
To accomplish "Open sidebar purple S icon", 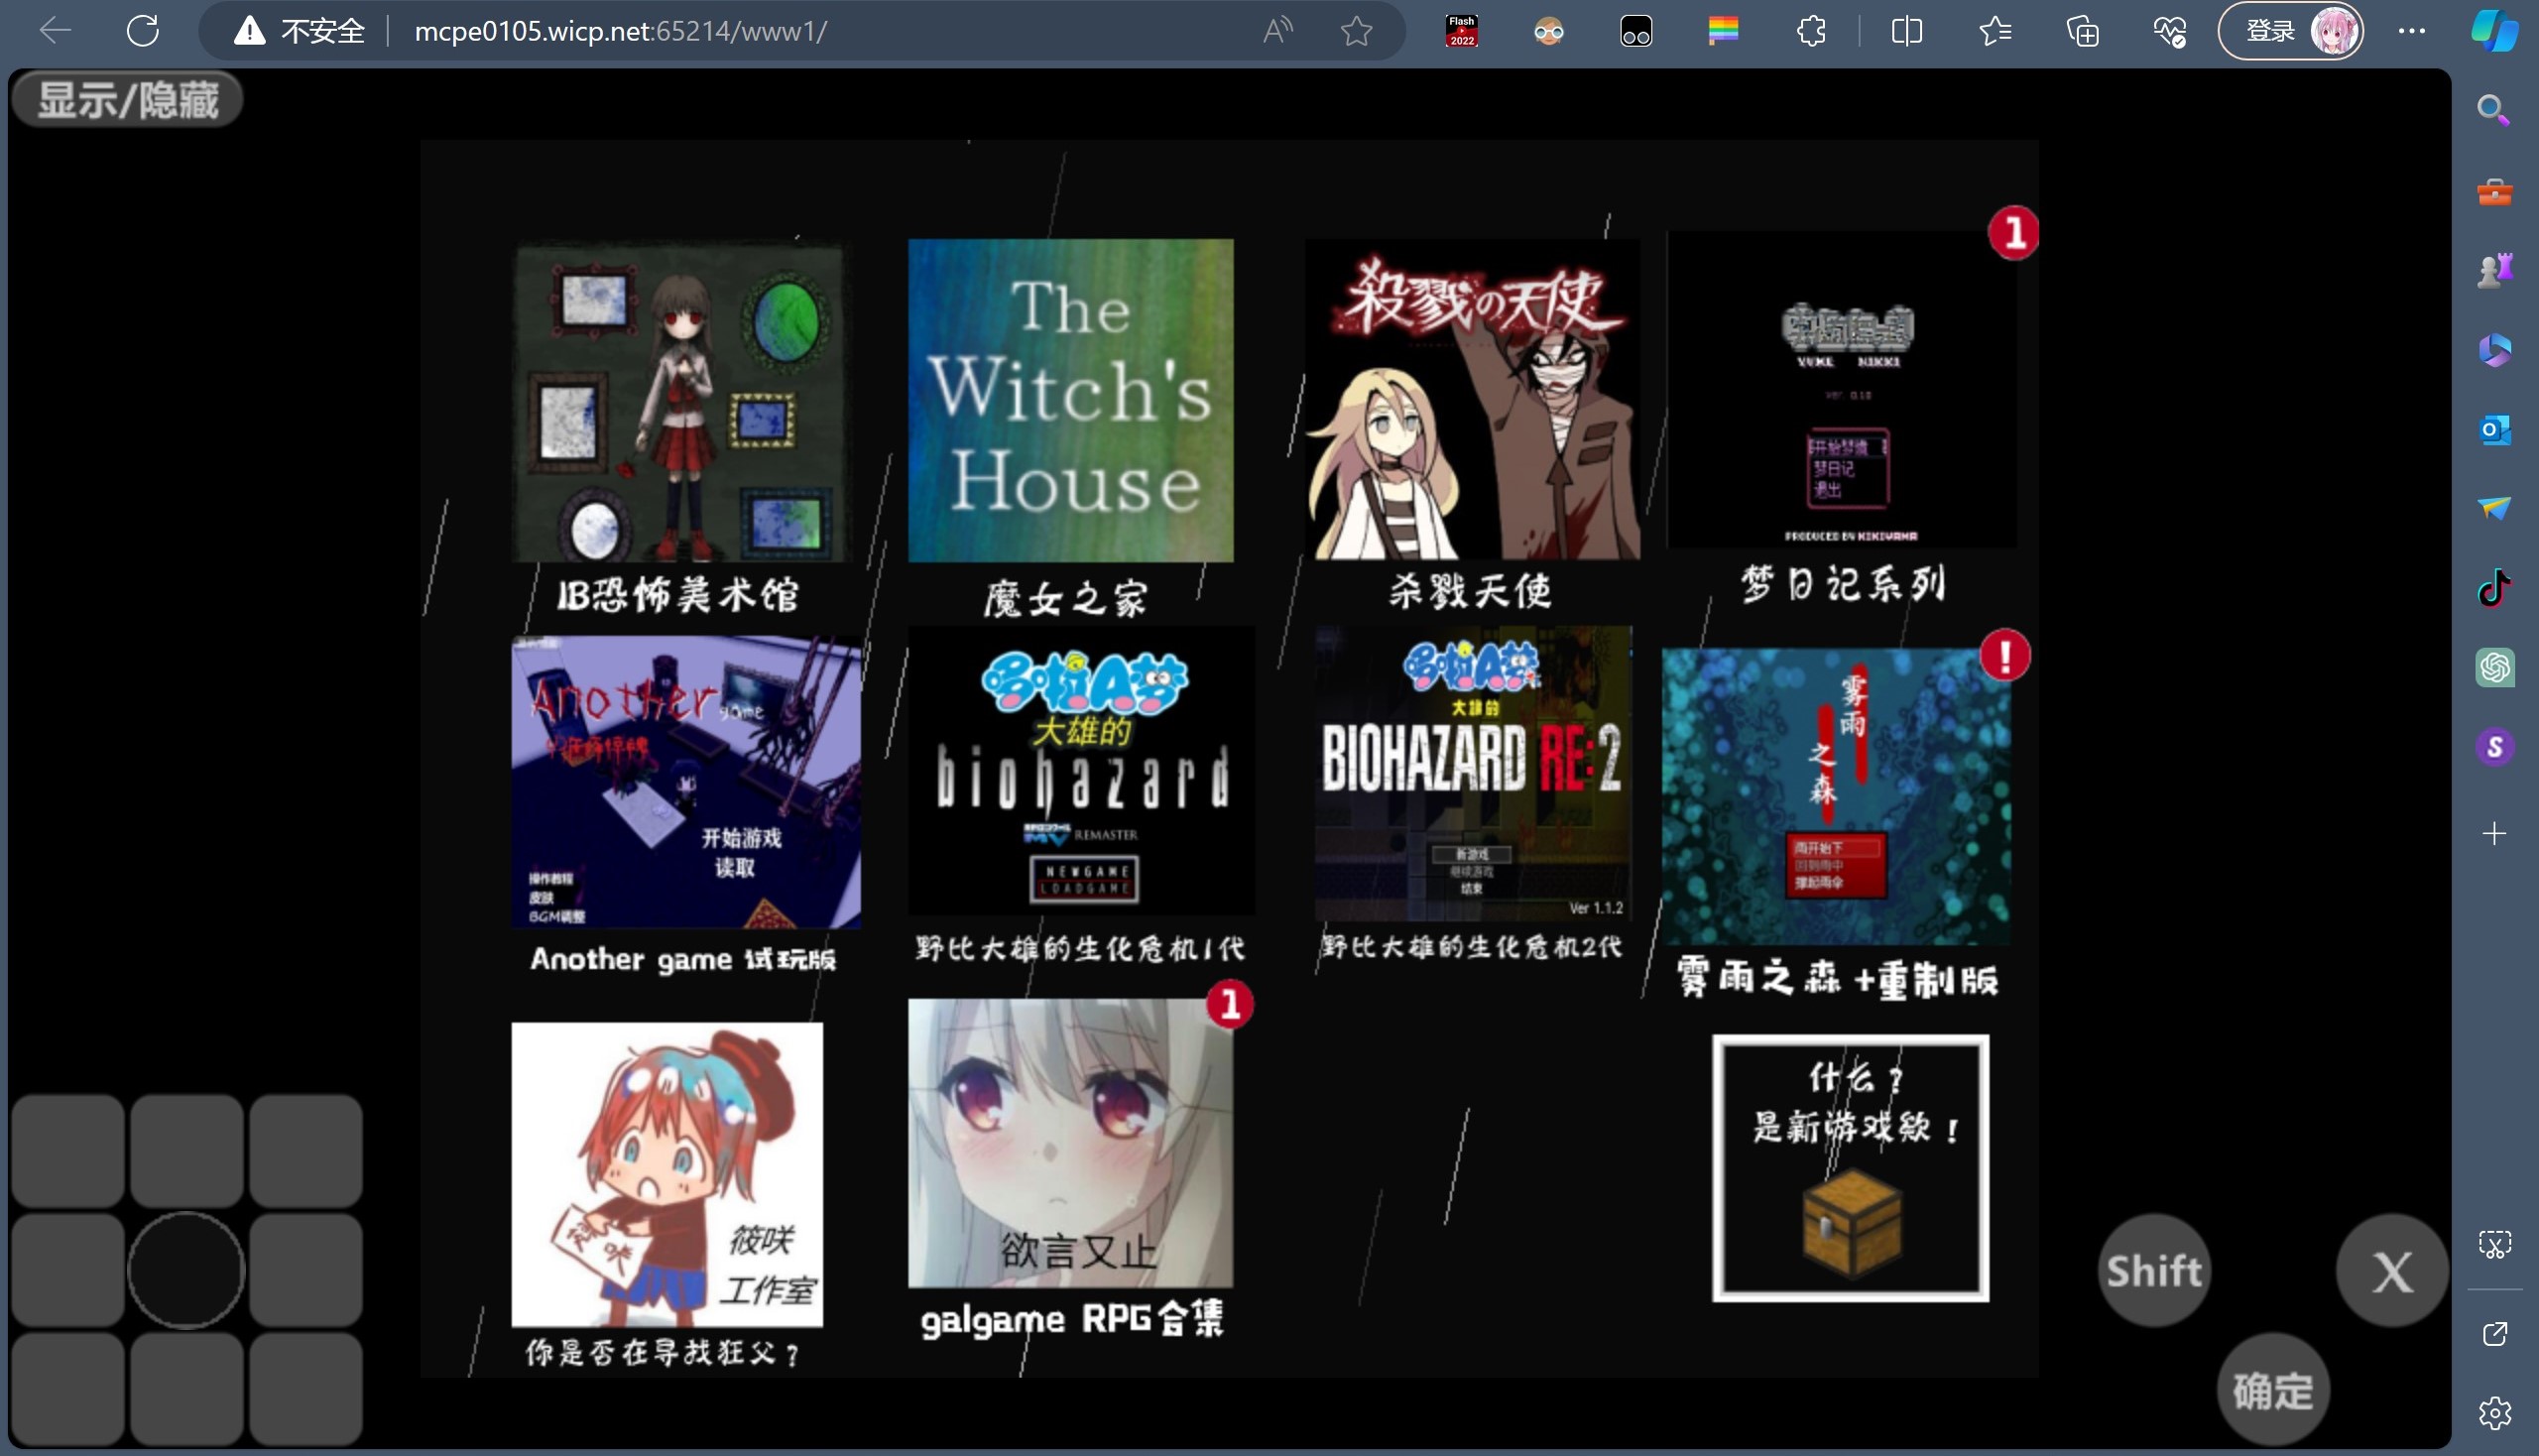I will [2494, 747].
